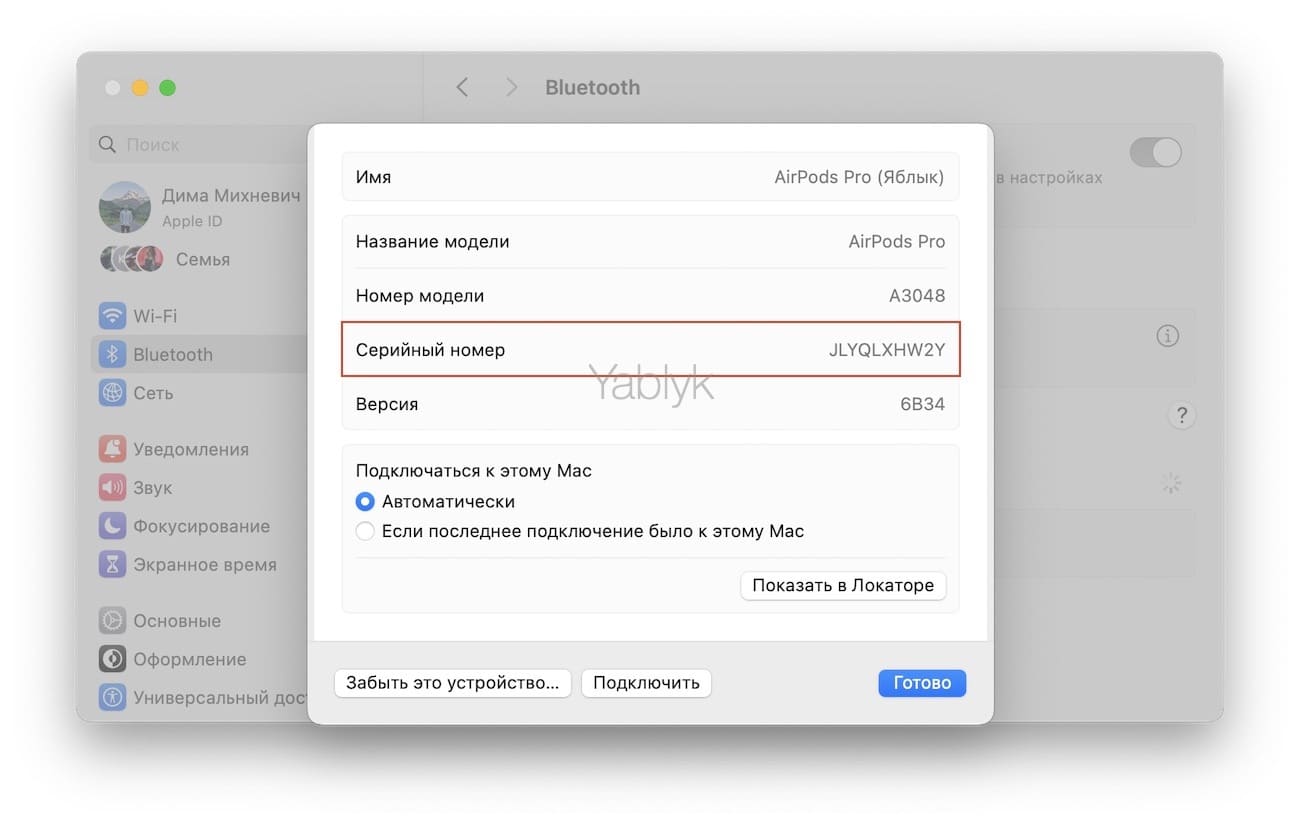Select the Уведомления sidebar label
The image size is (1300, 826).
(191, 449)
